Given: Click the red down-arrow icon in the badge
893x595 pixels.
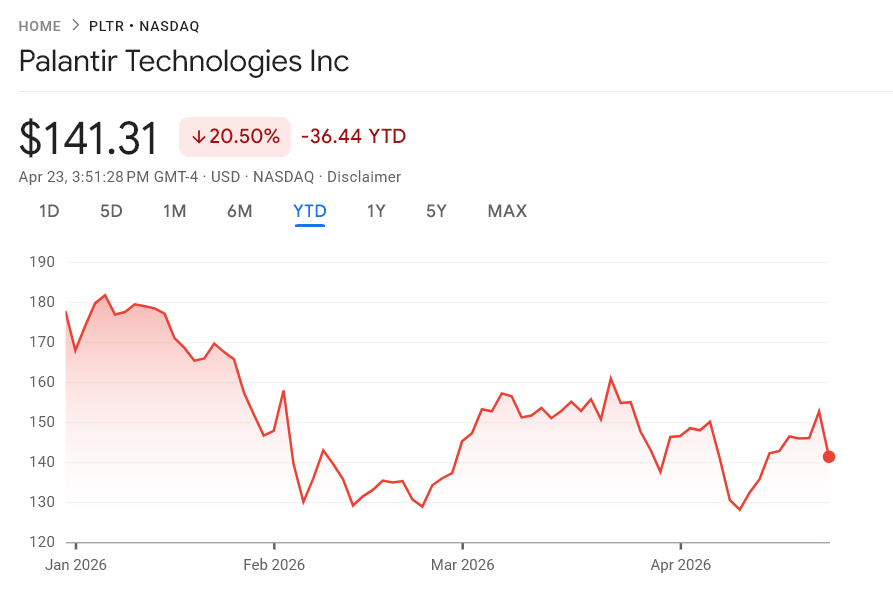Looking at the screenshot, I should (x=201, y=136).
